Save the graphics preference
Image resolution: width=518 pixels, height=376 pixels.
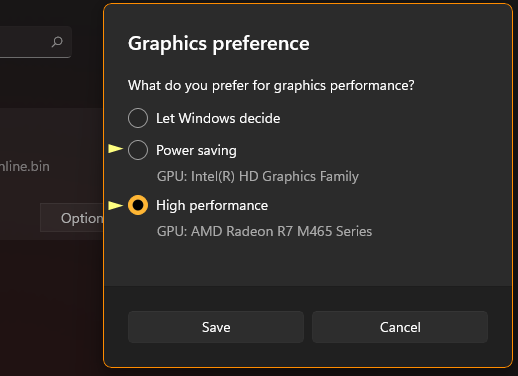click(x=216, y=327)
